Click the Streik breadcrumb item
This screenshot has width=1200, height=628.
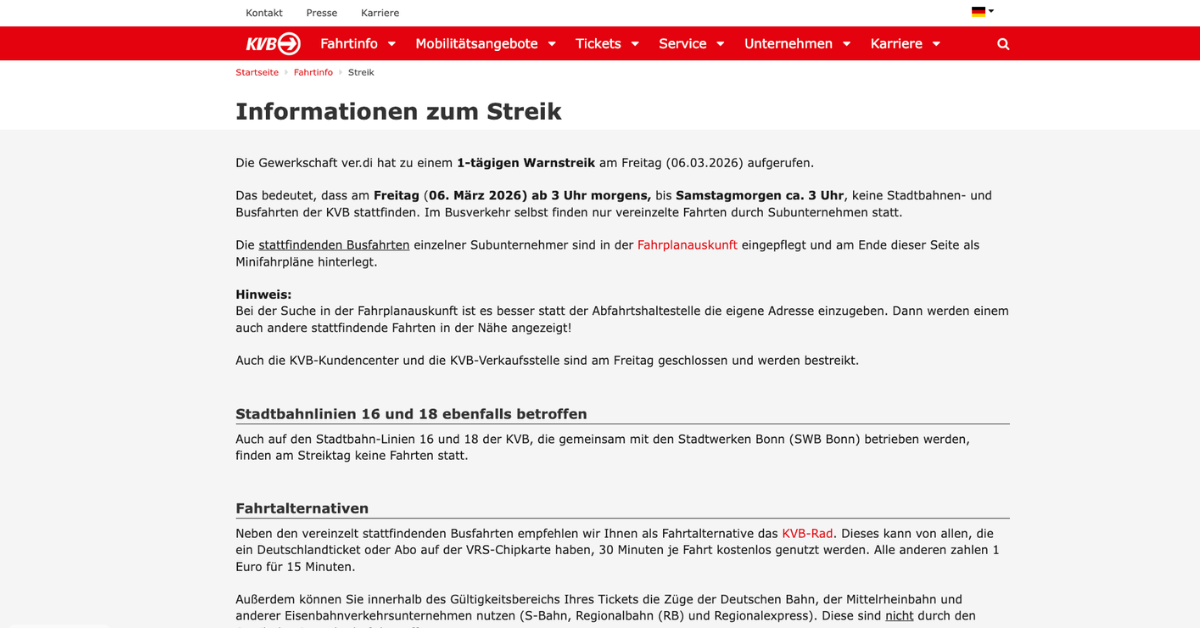tap(361, 72)
